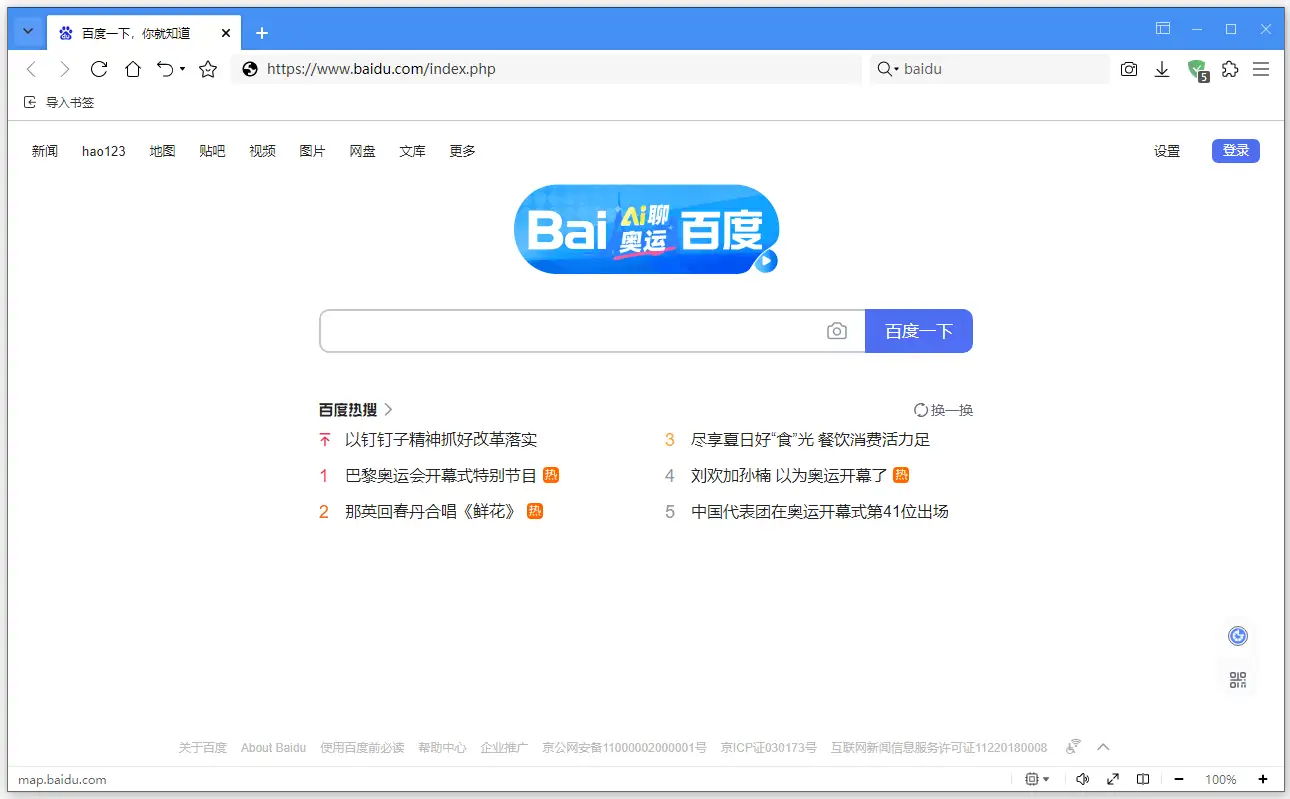The width and height of the screenshot is (1290, 799).
Task: Open the green shield ad blocker icon
Action: click(1197, 69)
